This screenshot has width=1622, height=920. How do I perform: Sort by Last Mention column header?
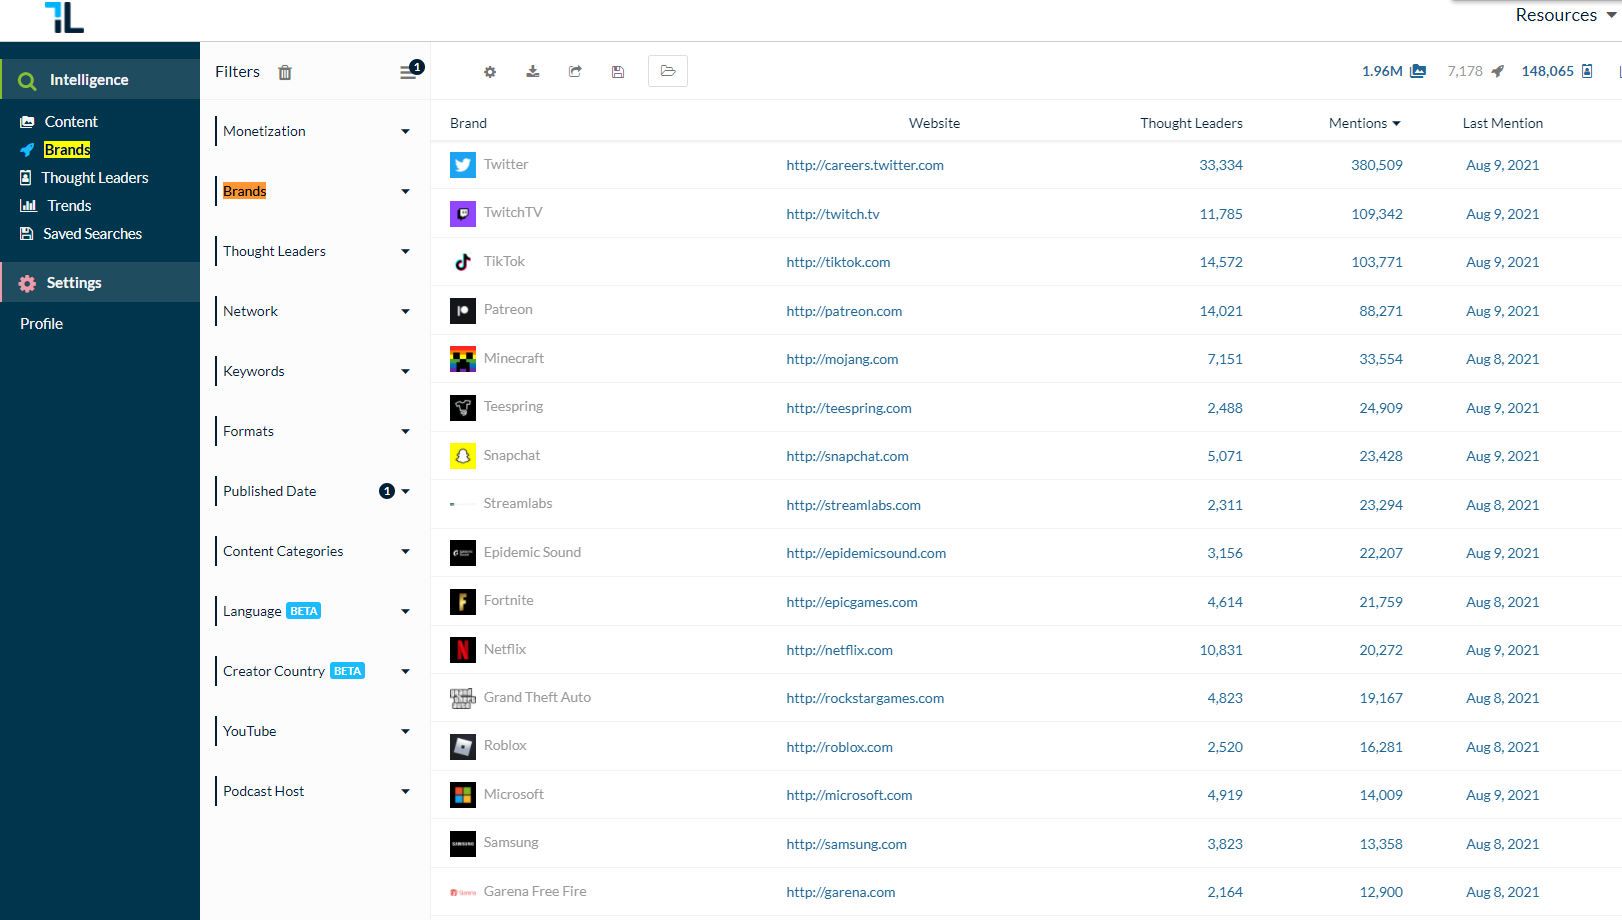1502,123
